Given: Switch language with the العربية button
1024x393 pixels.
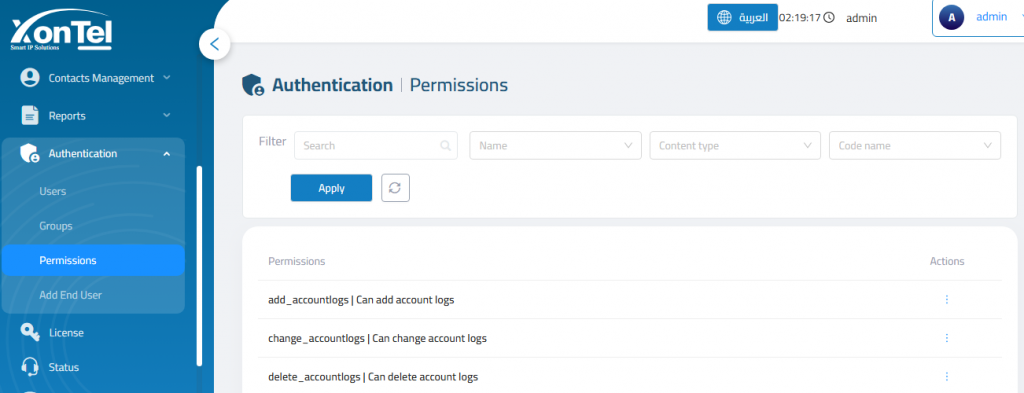Looking at the screenshot, I should [743, 17].
